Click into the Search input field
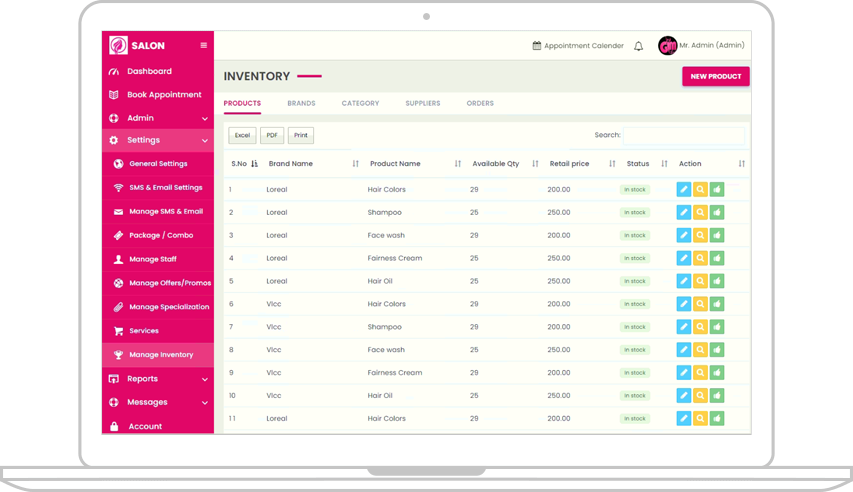 pyautogui.click(x=683, y=135)
